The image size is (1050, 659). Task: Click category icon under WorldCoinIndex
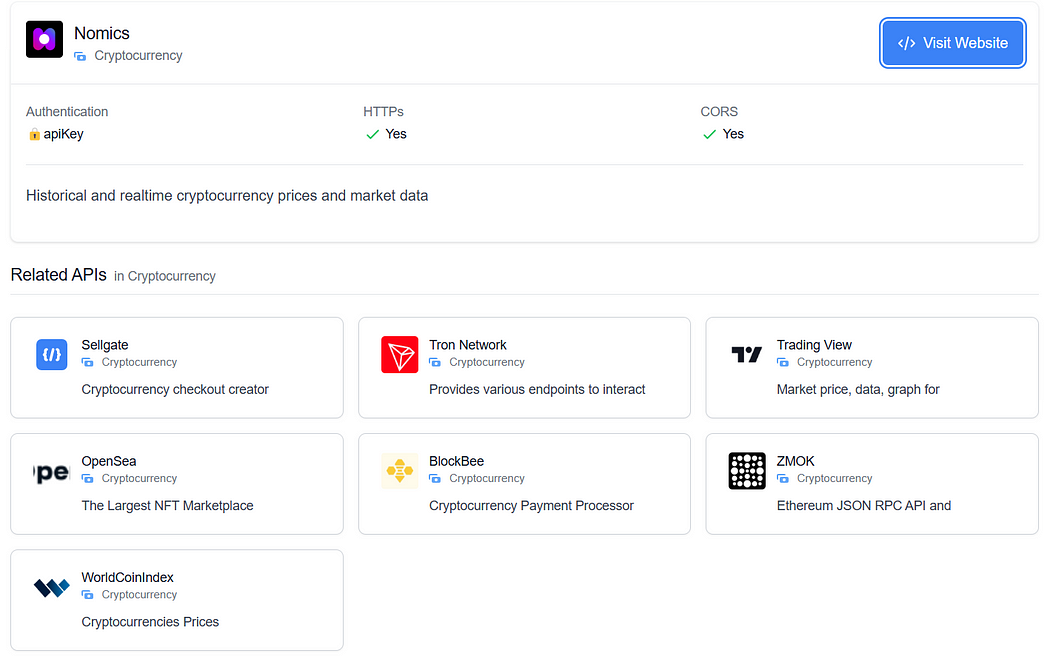pos(87,595)
